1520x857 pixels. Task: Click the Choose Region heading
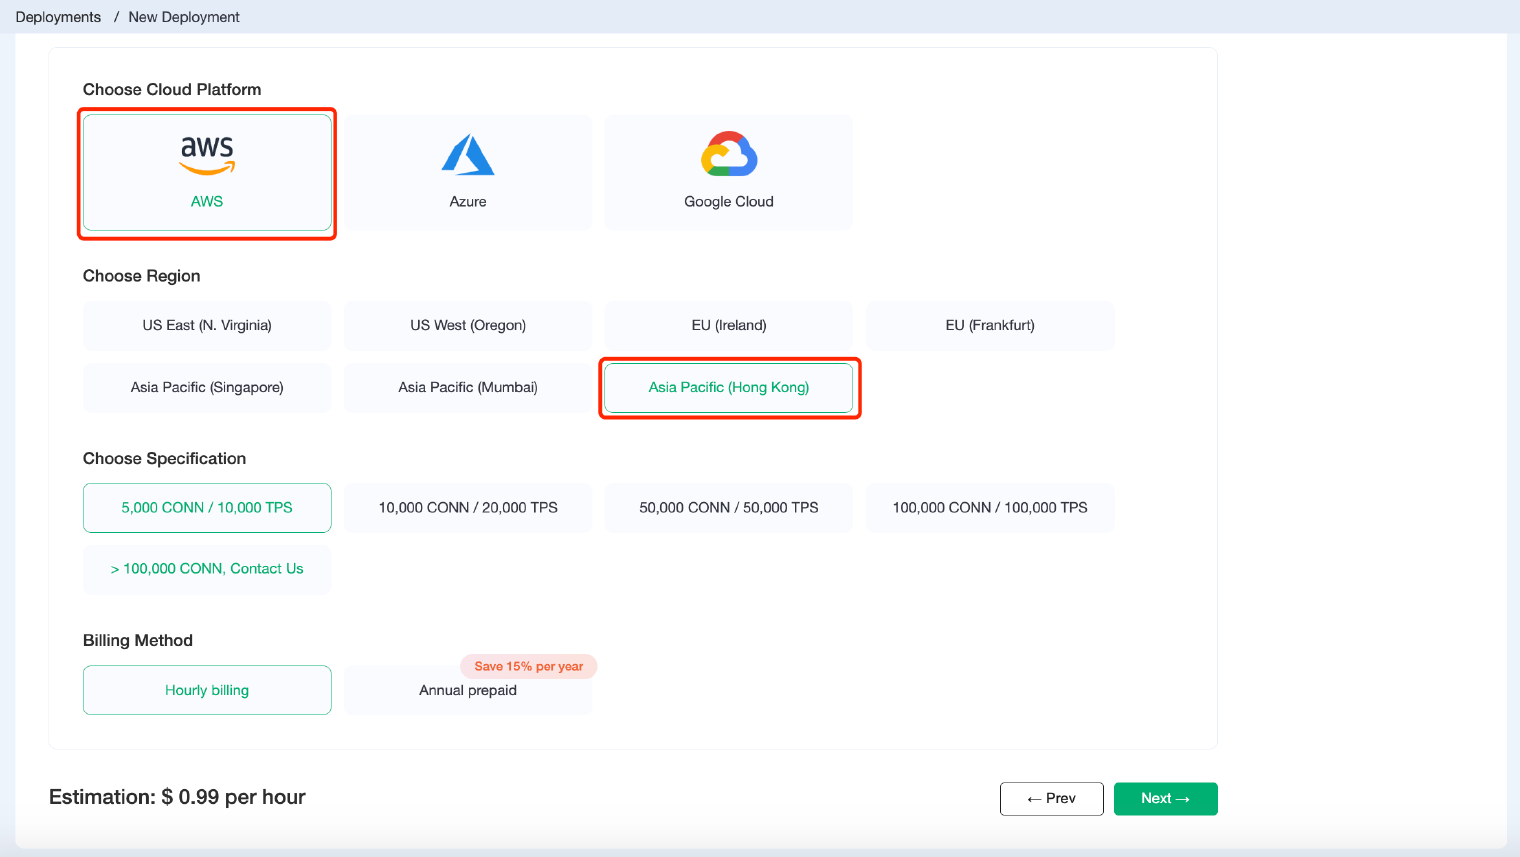(x=141, y=276)
